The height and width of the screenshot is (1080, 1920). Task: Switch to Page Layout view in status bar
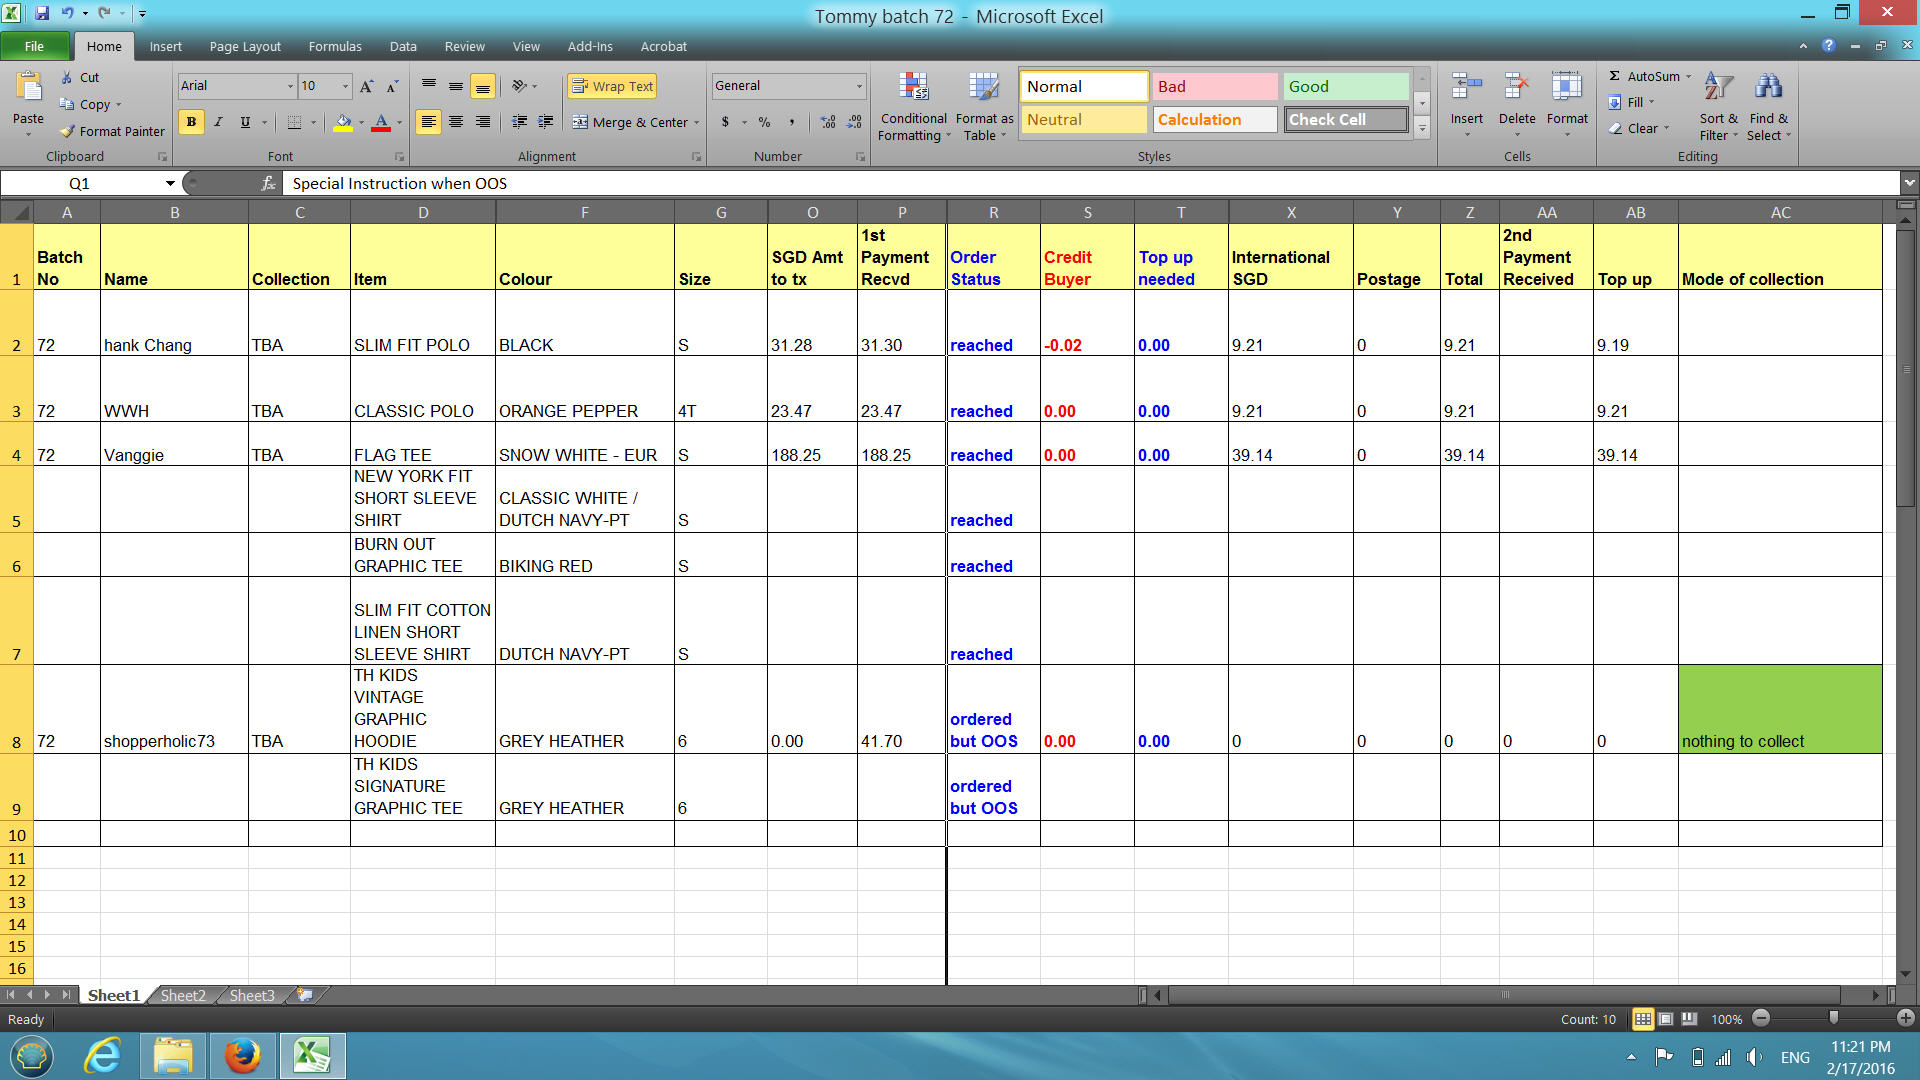[x=1666, y=1019]
